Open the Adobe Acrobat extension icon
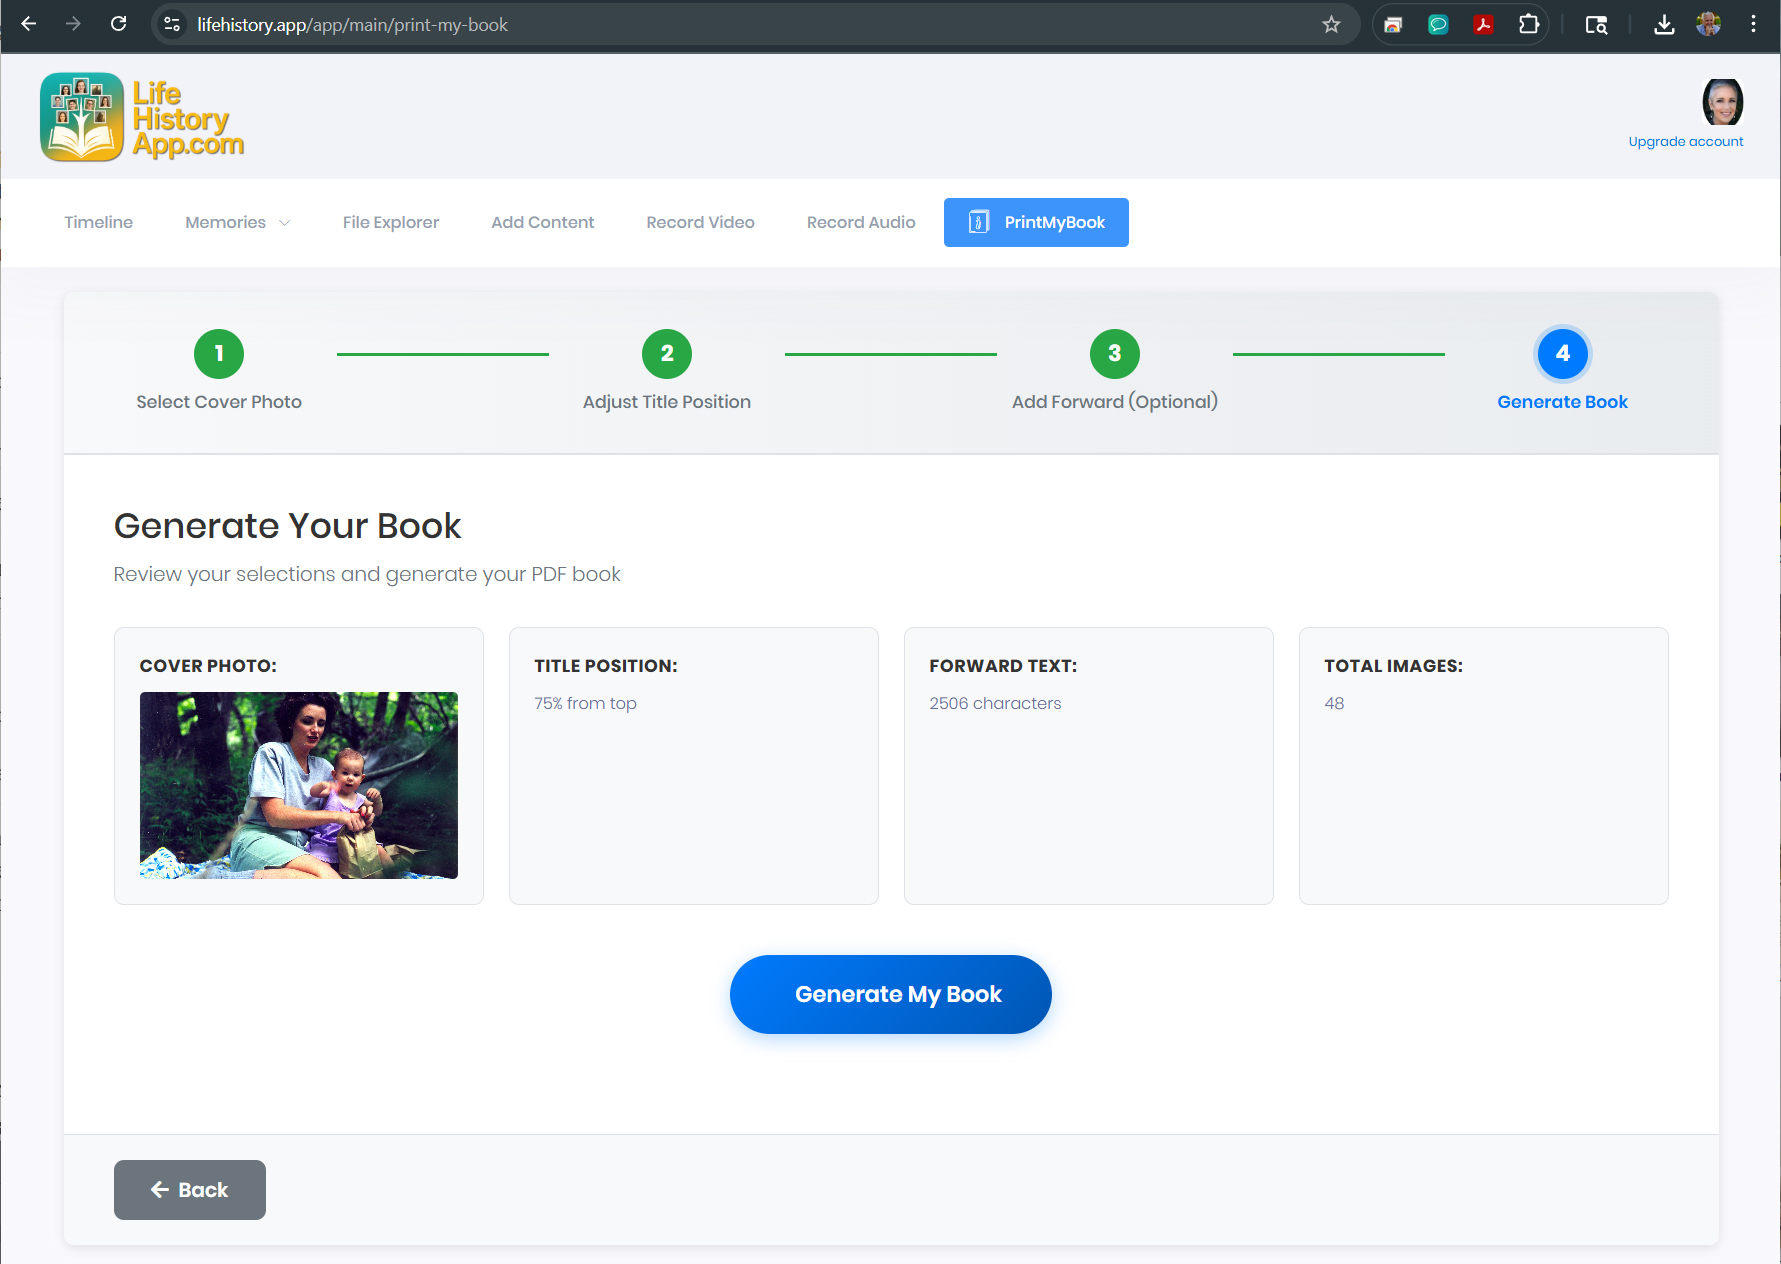The image size is (1781, 1264). [1483, 25]
